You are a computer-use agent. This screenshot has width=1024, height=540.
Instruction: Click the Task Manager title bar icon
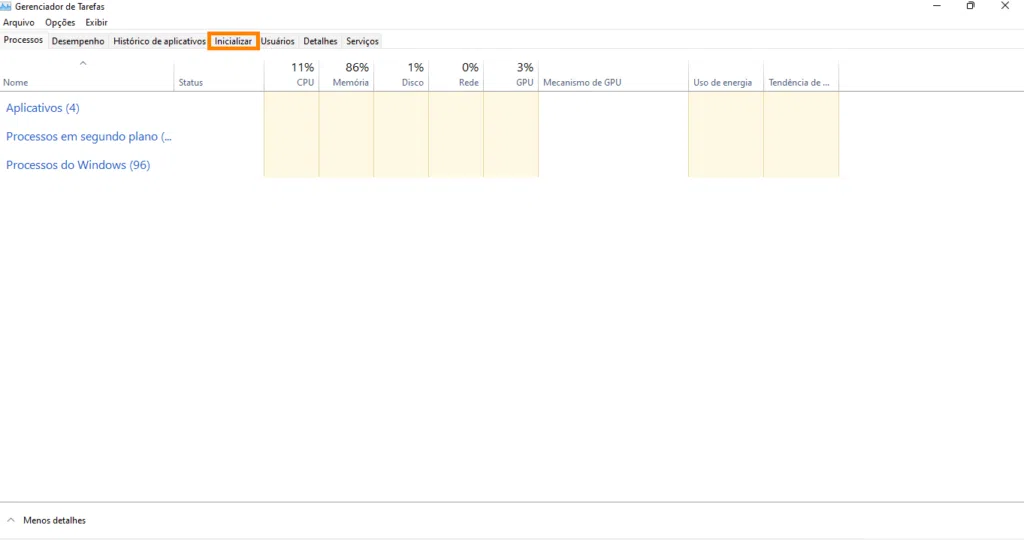click(x=7, y=6)
